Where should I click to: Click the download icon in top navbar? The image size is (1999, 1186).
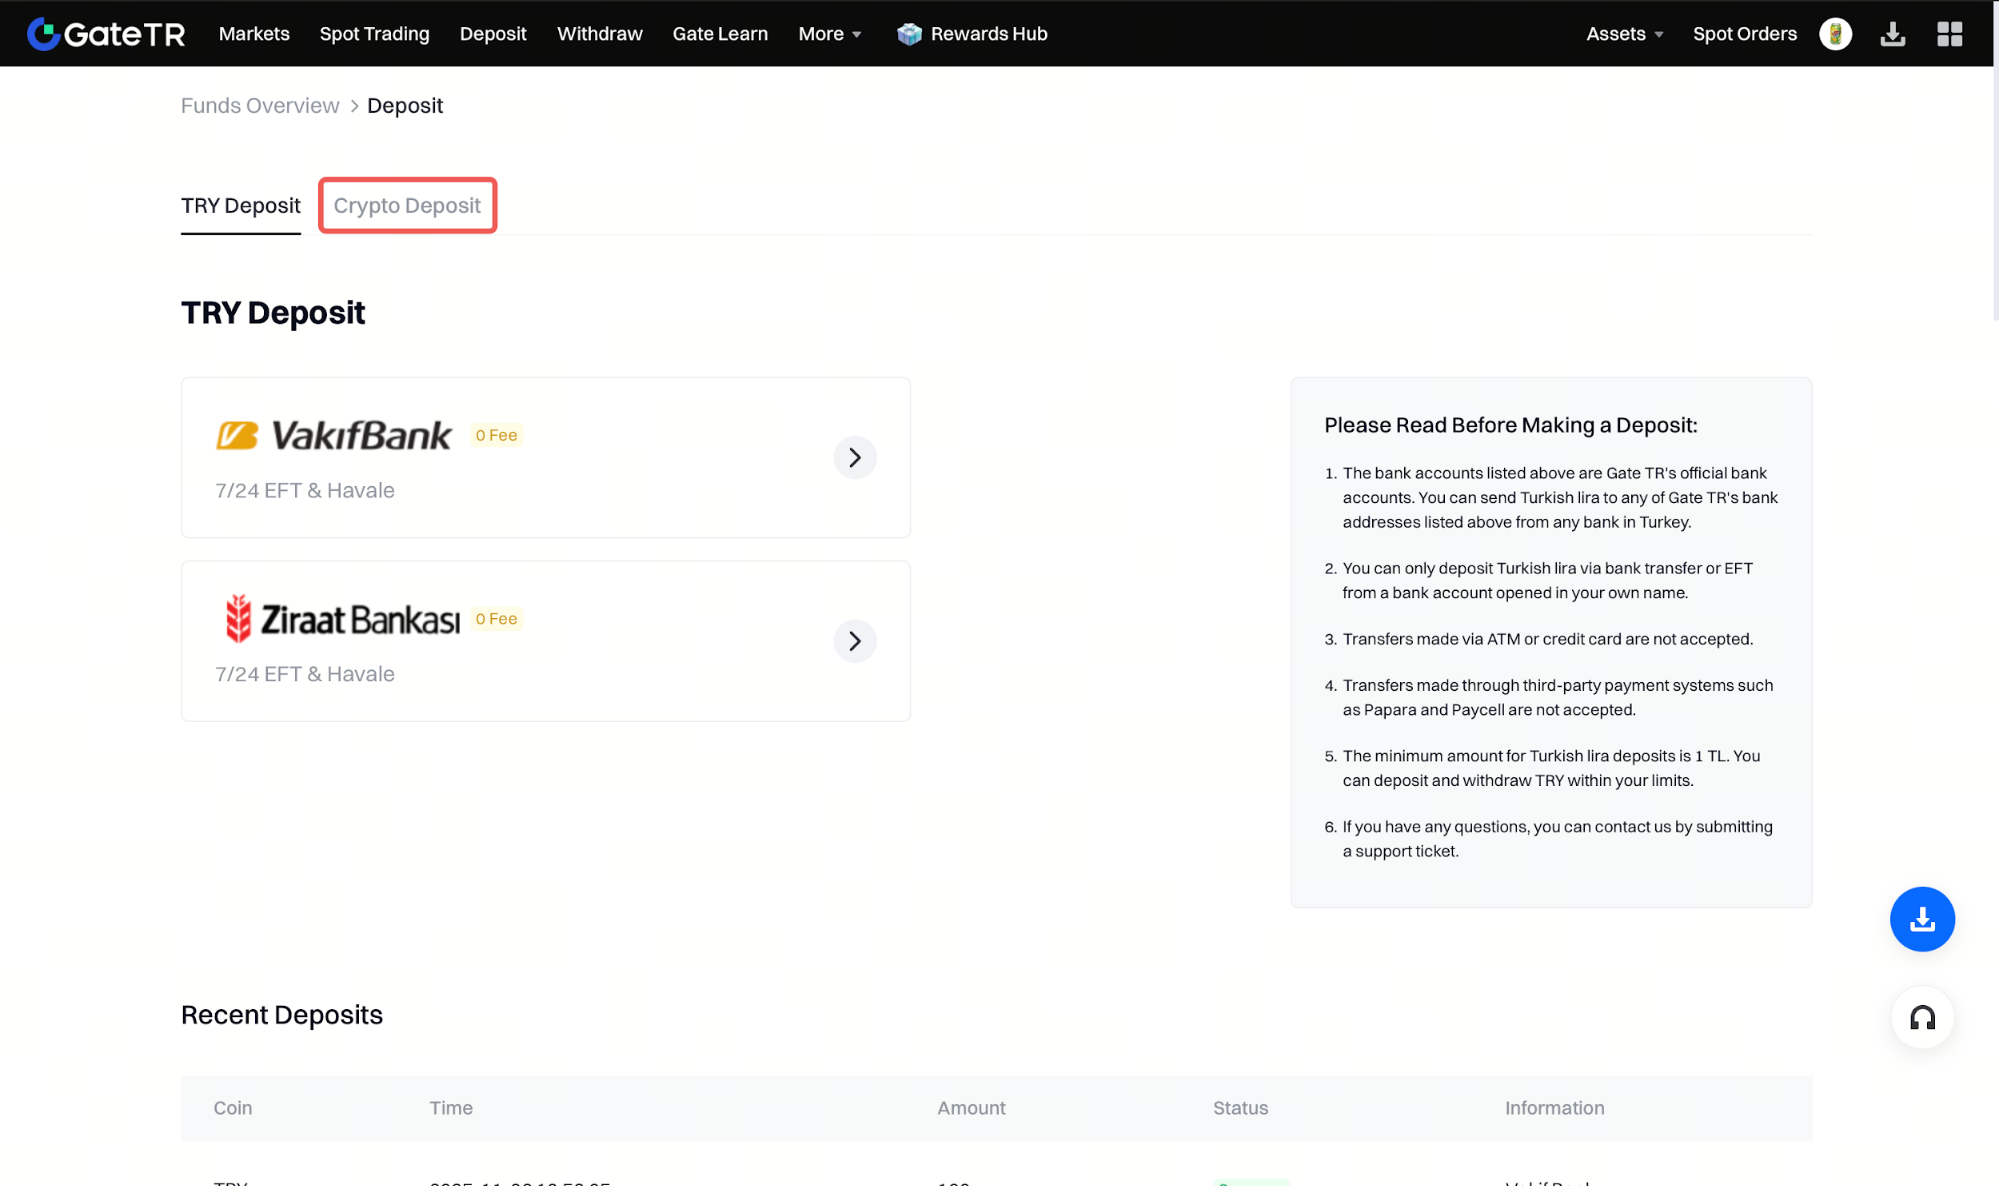click(1892, 34)
